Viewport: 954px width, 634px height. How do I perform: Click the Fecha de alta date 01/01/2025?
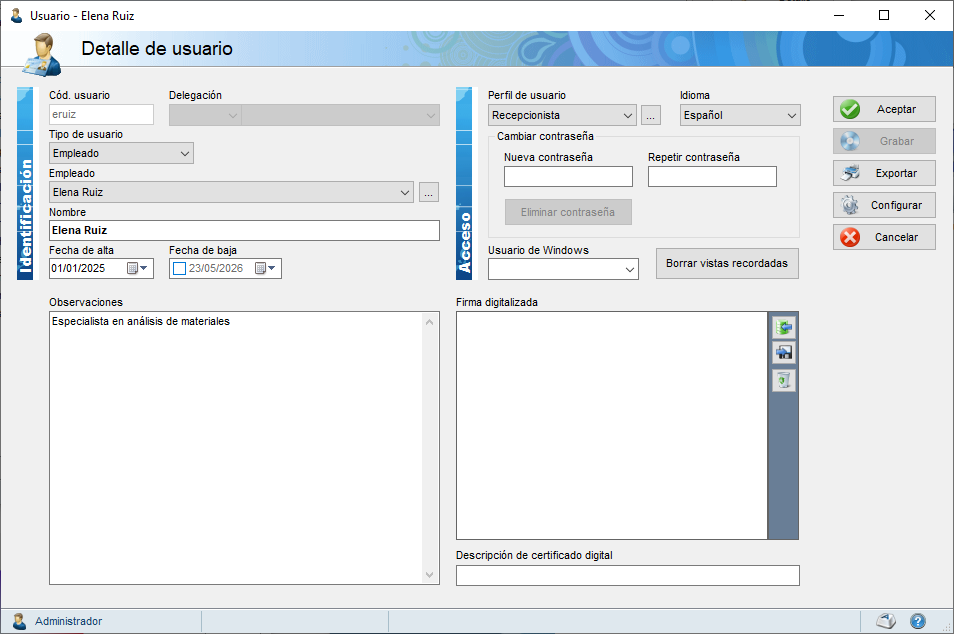point(78,268)
